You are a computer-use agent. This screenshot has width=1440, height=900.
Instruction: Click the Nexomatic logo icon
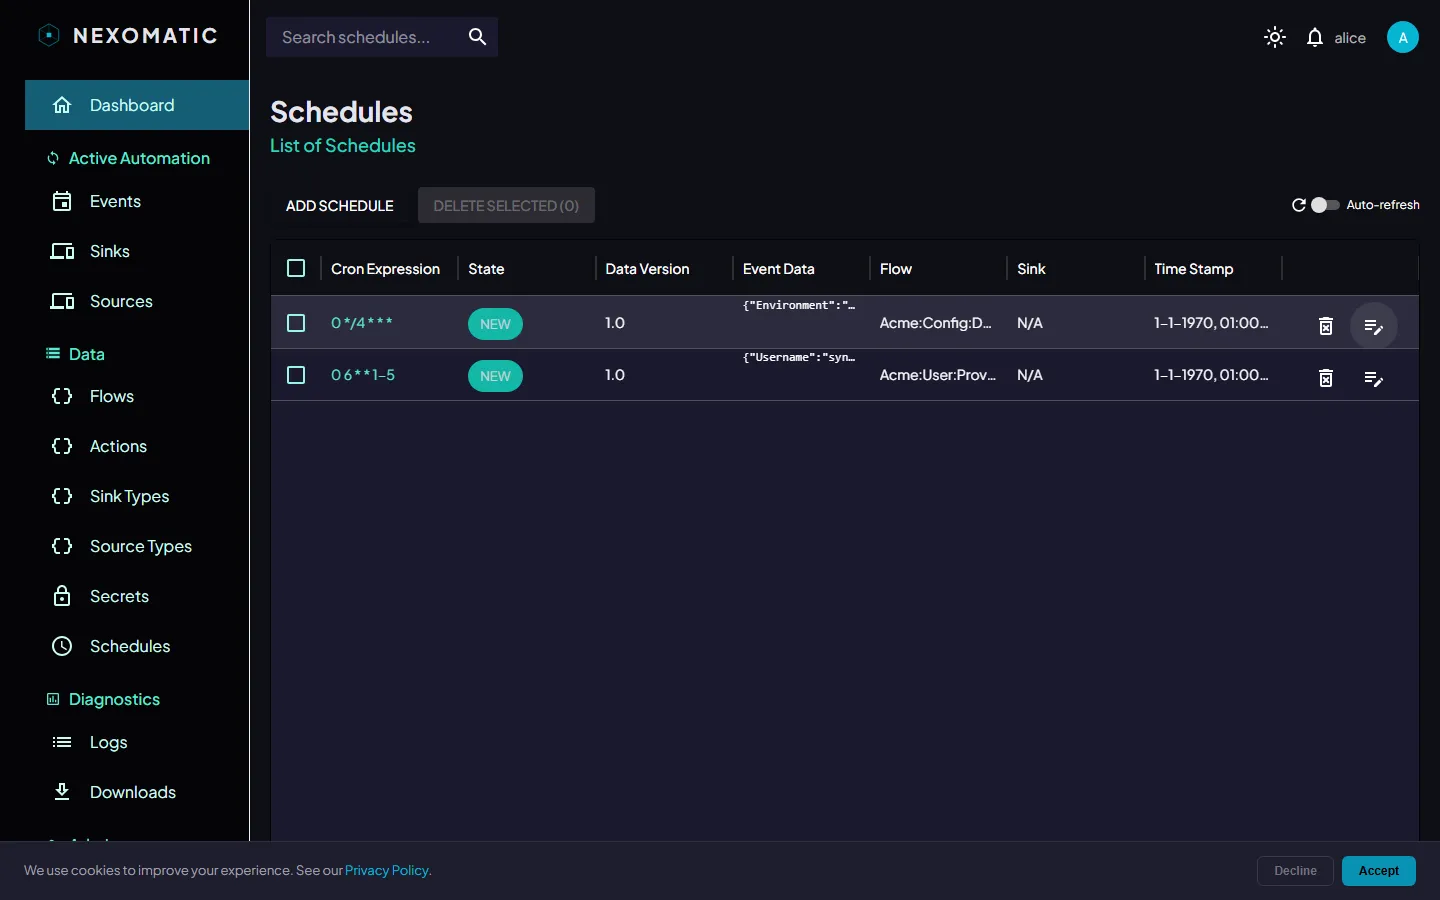pos(49,36)
